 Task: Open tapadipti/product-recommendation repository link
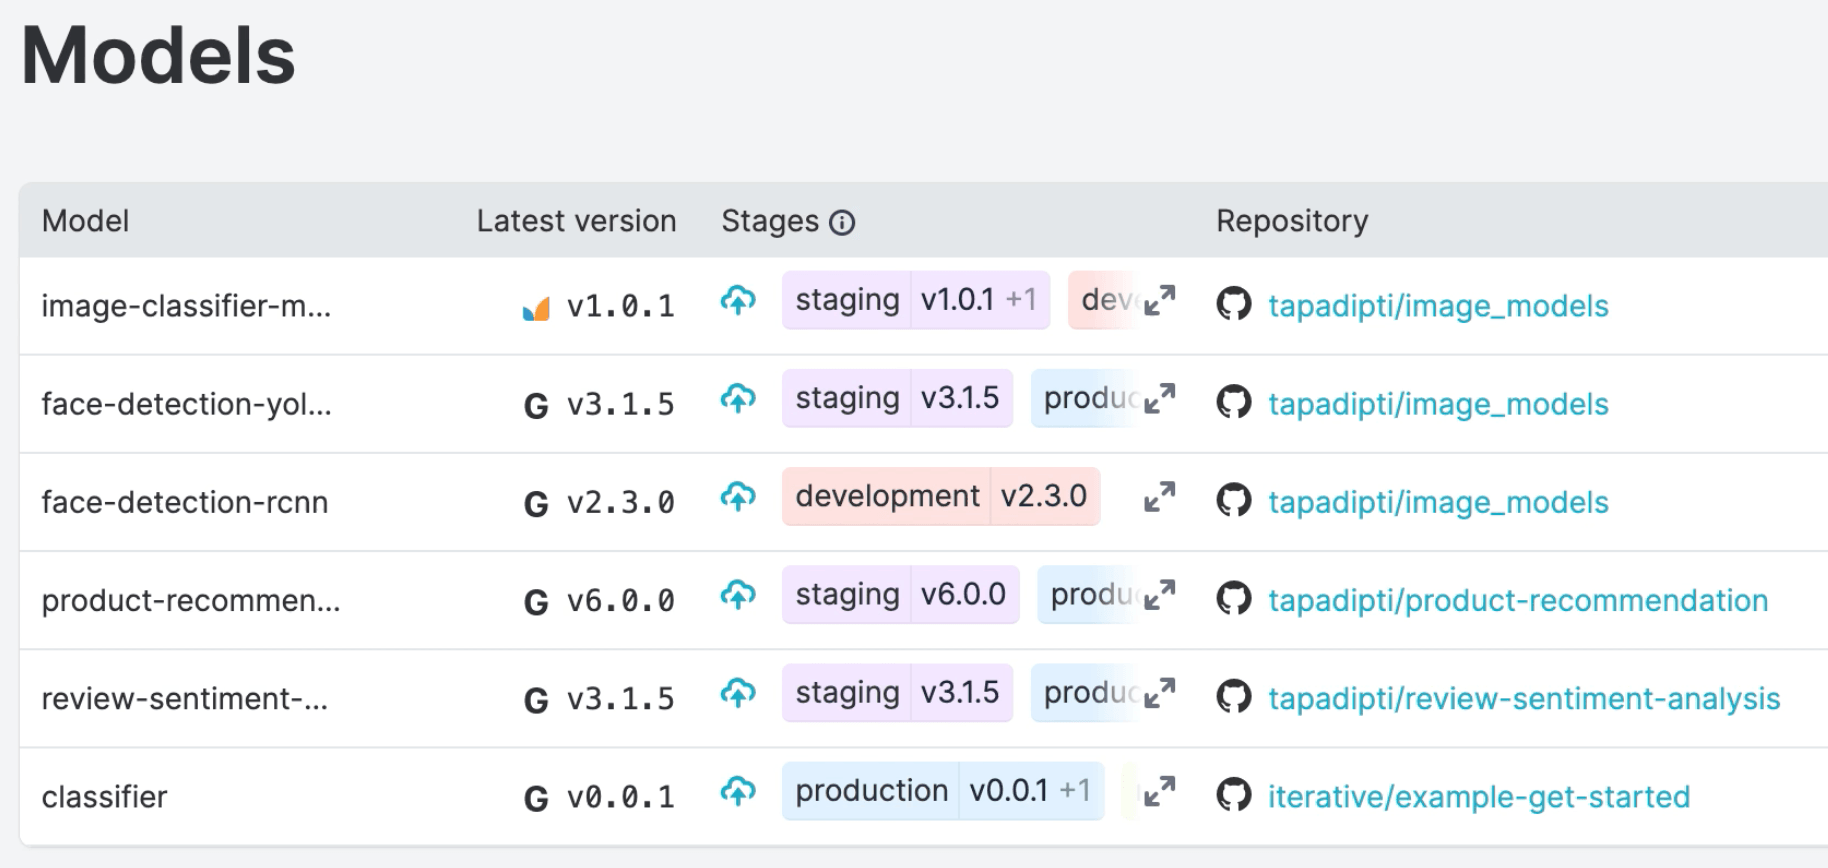coord(1517,600)
